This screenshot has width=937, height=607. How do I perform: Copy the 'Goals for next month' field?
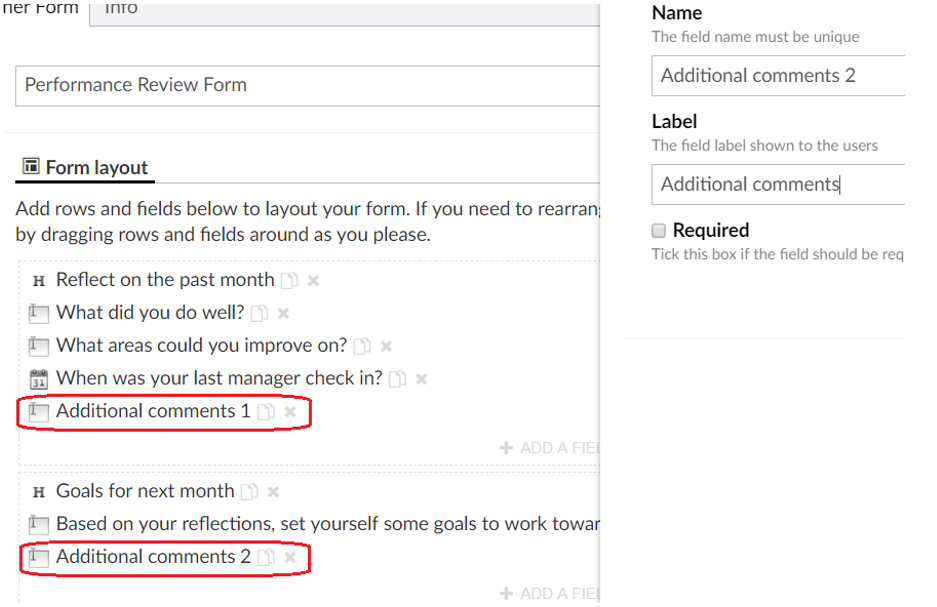pyautogui.click(x=249, y=492)
